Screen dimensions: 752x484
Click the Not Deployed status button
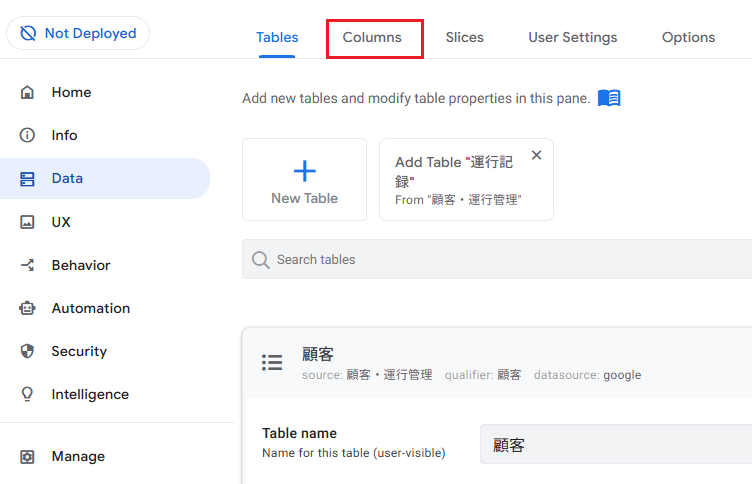point(78,33)
